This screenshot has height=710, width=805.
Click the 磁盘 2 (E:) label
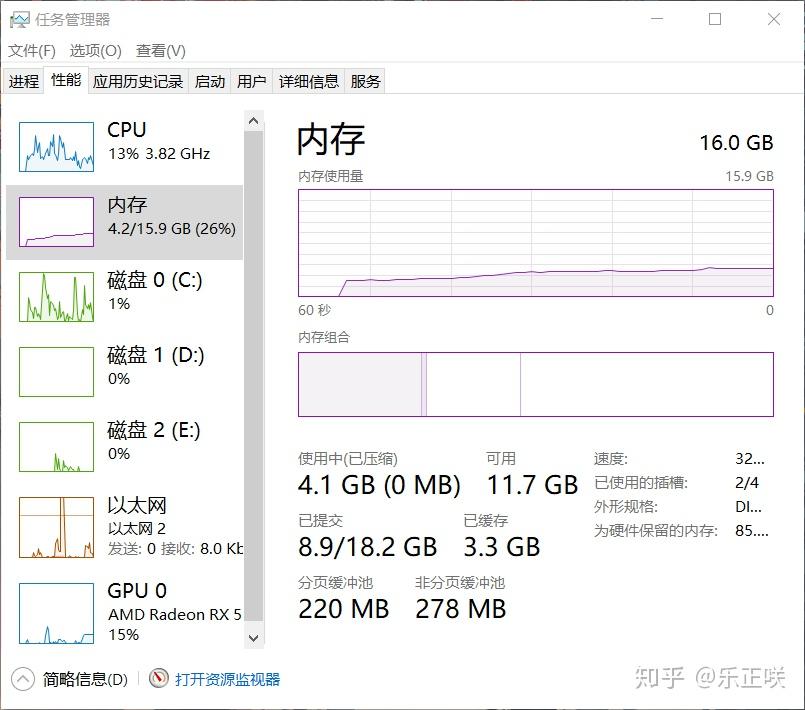pos(154,430)
